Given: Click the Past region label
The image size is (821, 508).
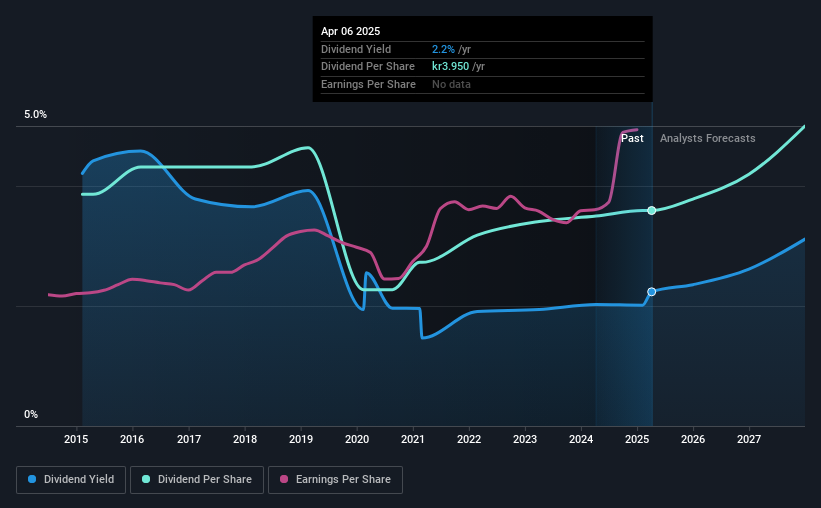Looking at the screenshot, I should (632, 138).
